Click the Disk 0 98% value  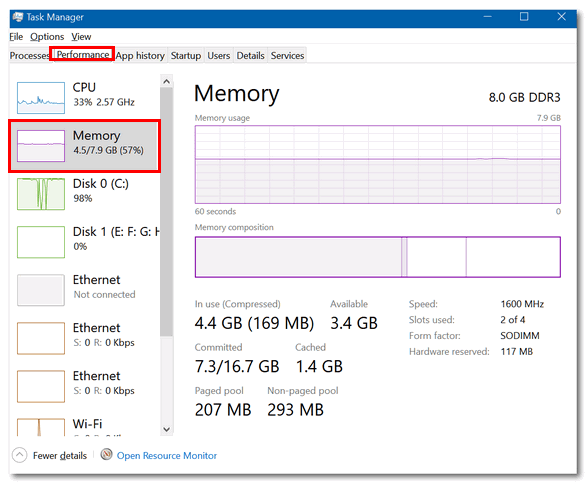tap(83, 198)
